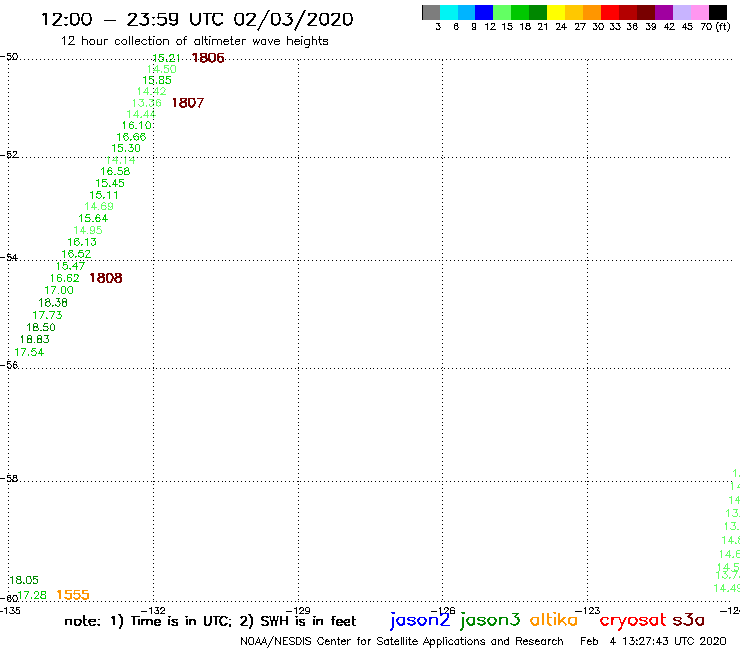
Task: Click the "12 hour collection of altimeter wave heights" subtitle
Action: point(194,41)
